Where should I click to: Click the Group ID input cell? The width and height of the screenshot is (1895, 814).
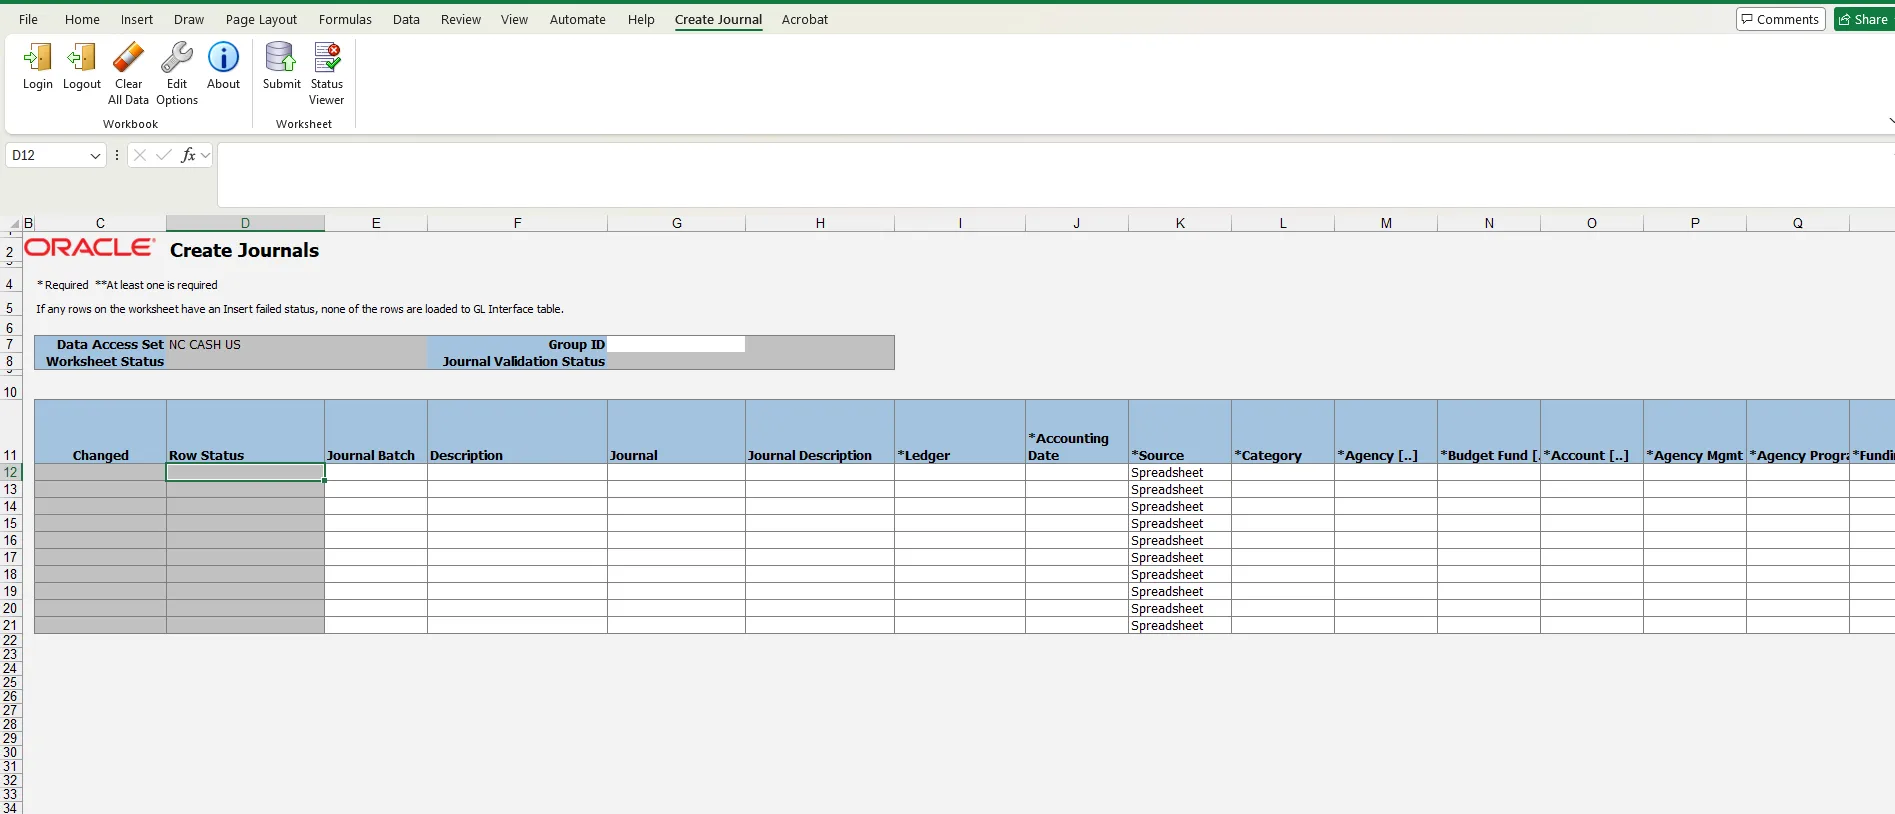(x=676, y=344)
